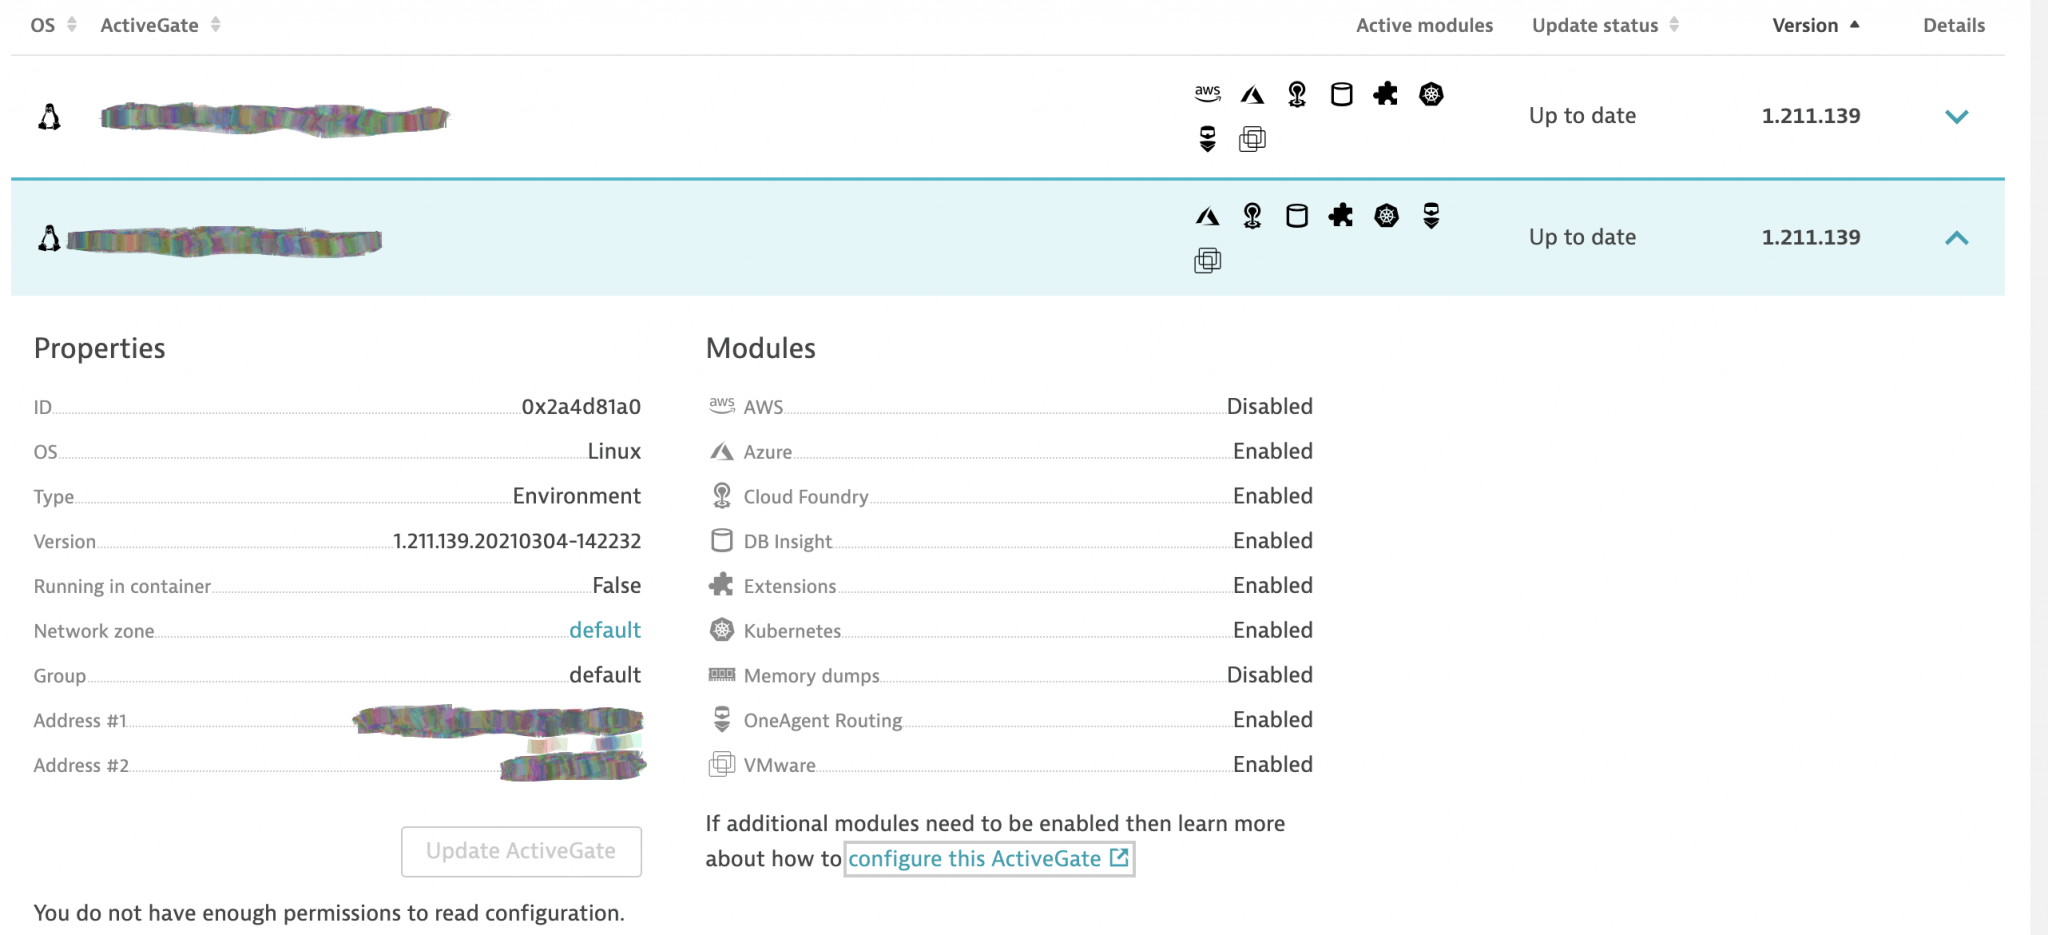
Task: Click the DB Insight database icon
Action: coord(720,539)
